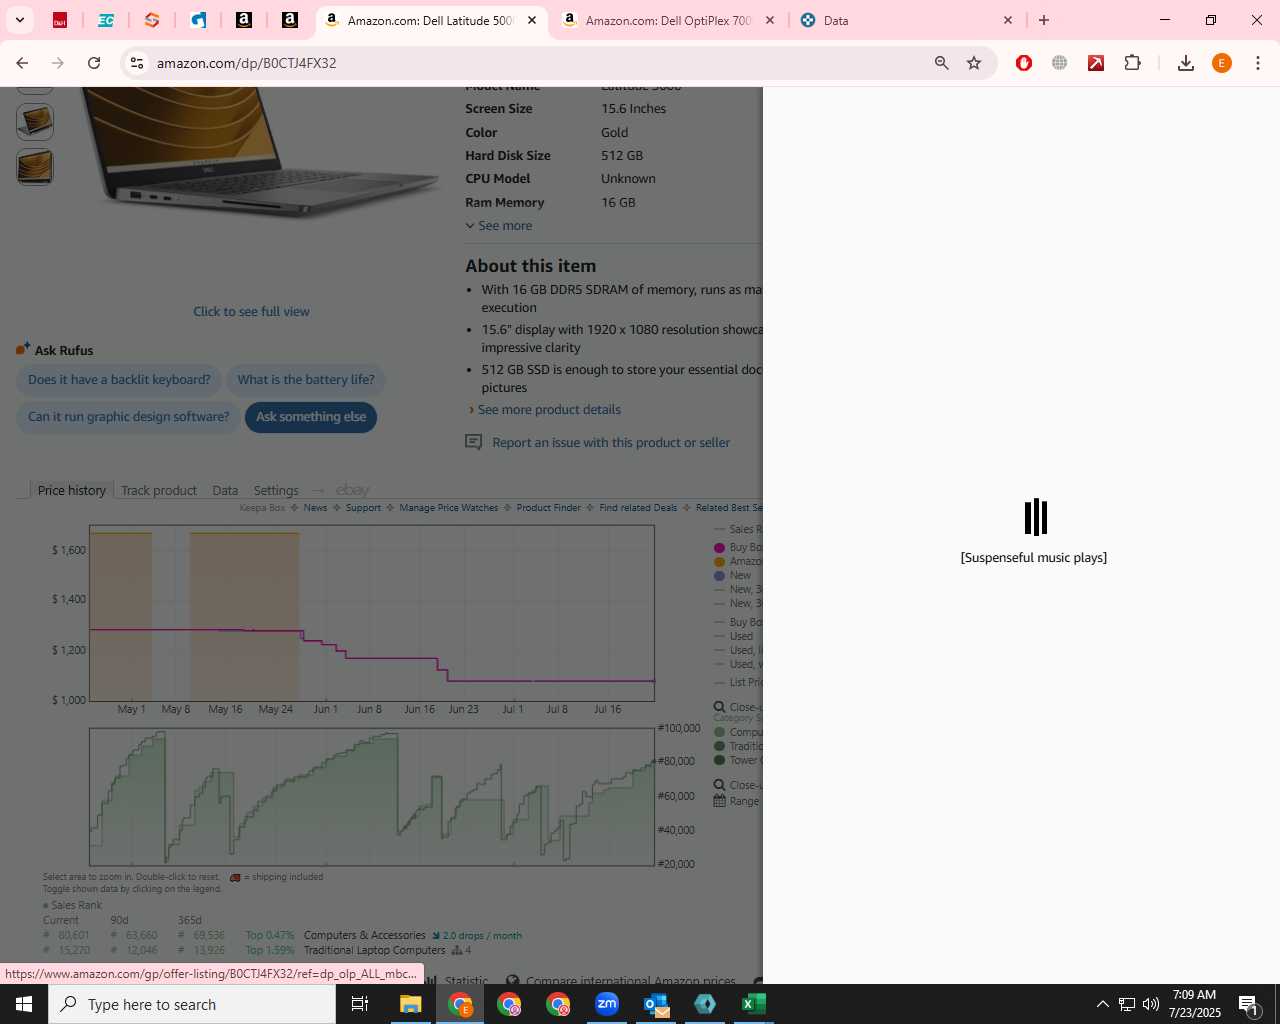Open a new browser tab

click(x=1044, y=20)
